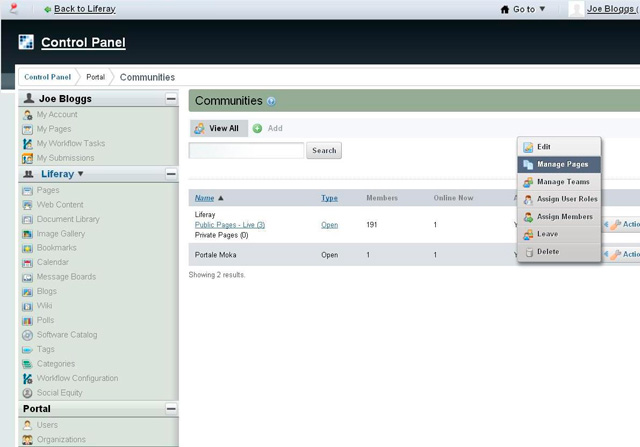The image size is (640, 447).
Task: Click the Workflow Configuration icon
Action: [x=27, y=378]
